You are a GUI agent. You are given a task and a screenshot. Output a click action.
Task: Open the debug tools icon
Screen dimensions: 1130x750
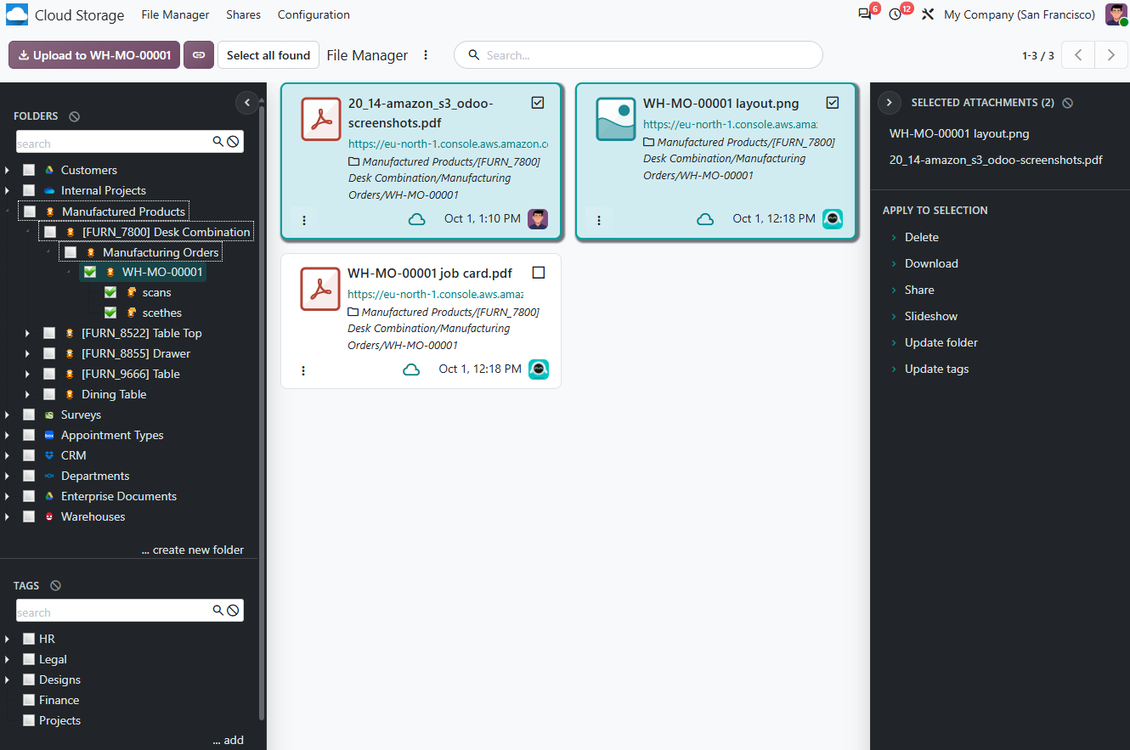tap(927, 14)
